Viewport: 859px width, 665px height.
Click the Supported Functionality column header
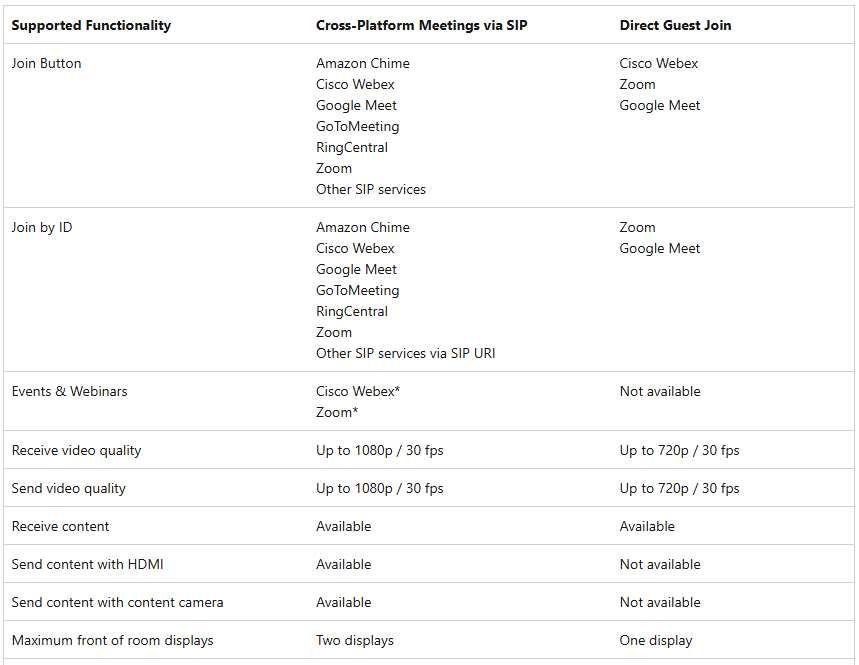pyautogui.click(x=91, y=25)
